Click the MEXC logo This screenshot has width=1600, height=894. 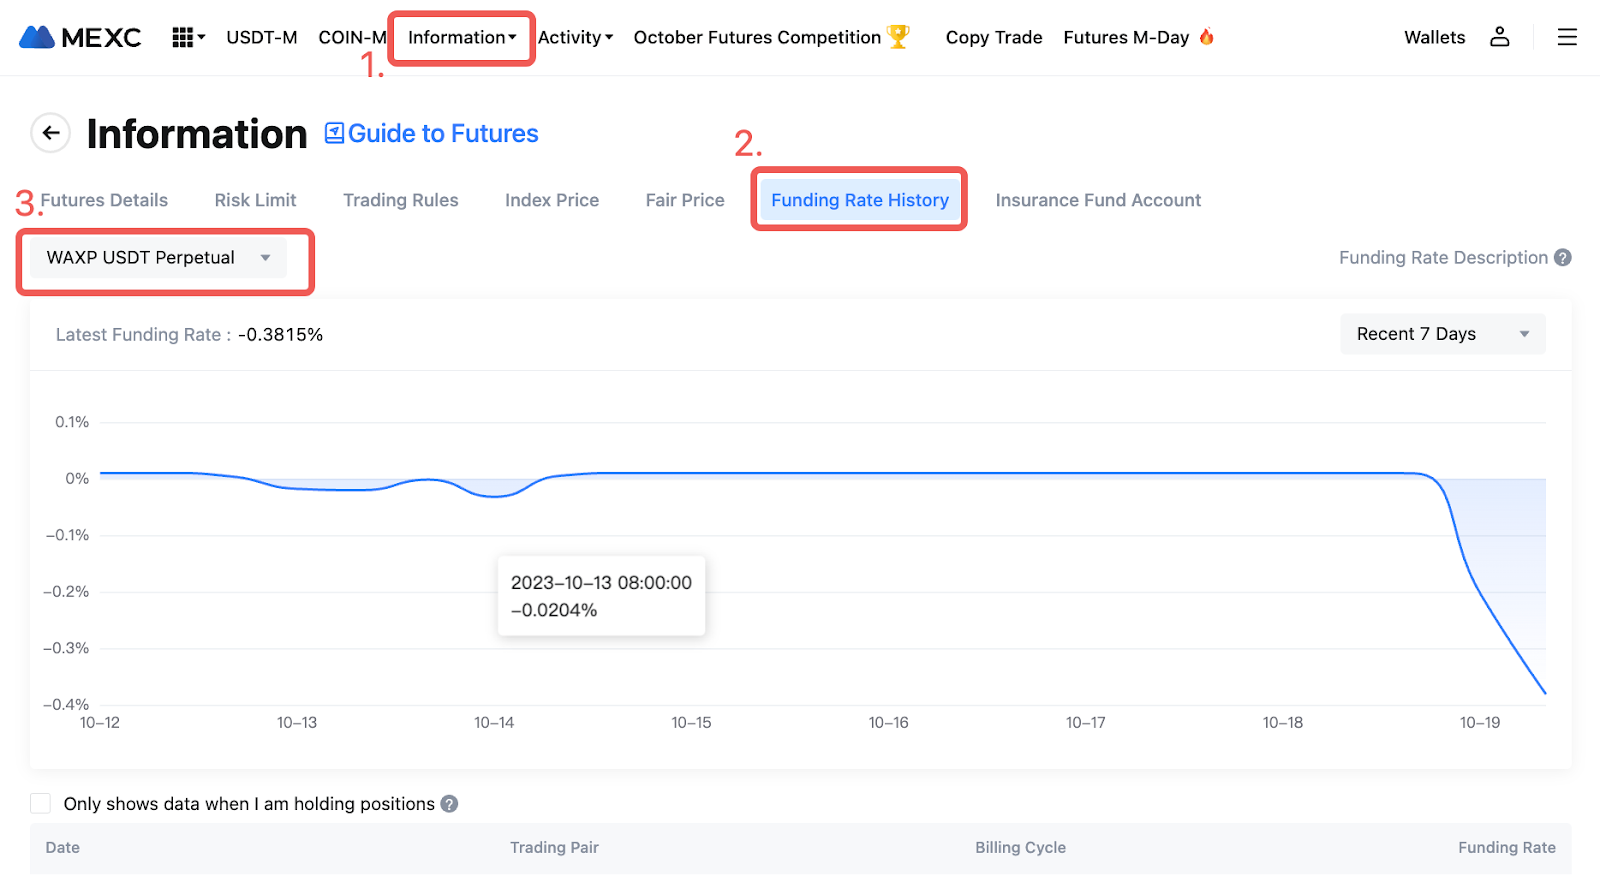click(80, 38)
